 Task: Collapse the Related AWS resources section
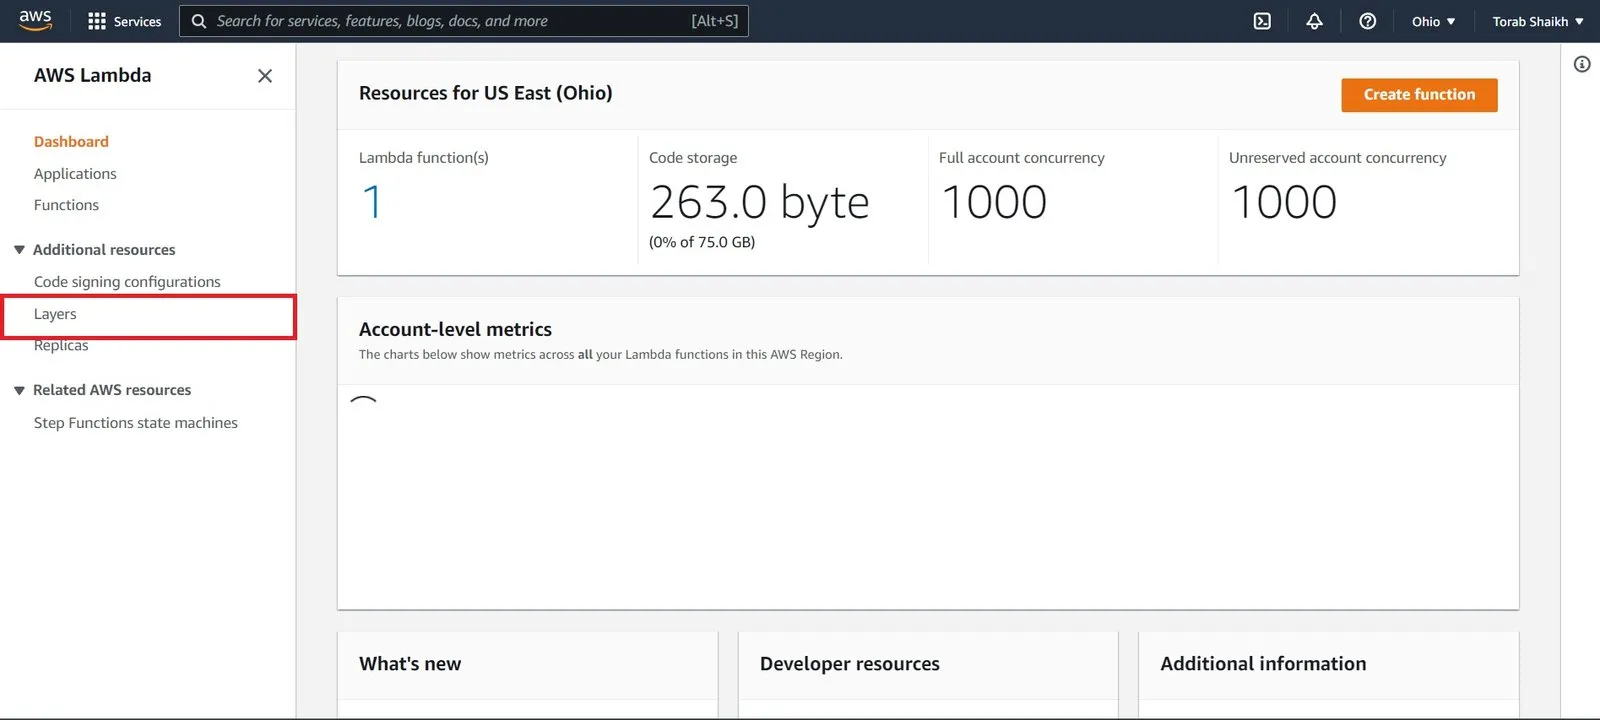coord(19,390)
